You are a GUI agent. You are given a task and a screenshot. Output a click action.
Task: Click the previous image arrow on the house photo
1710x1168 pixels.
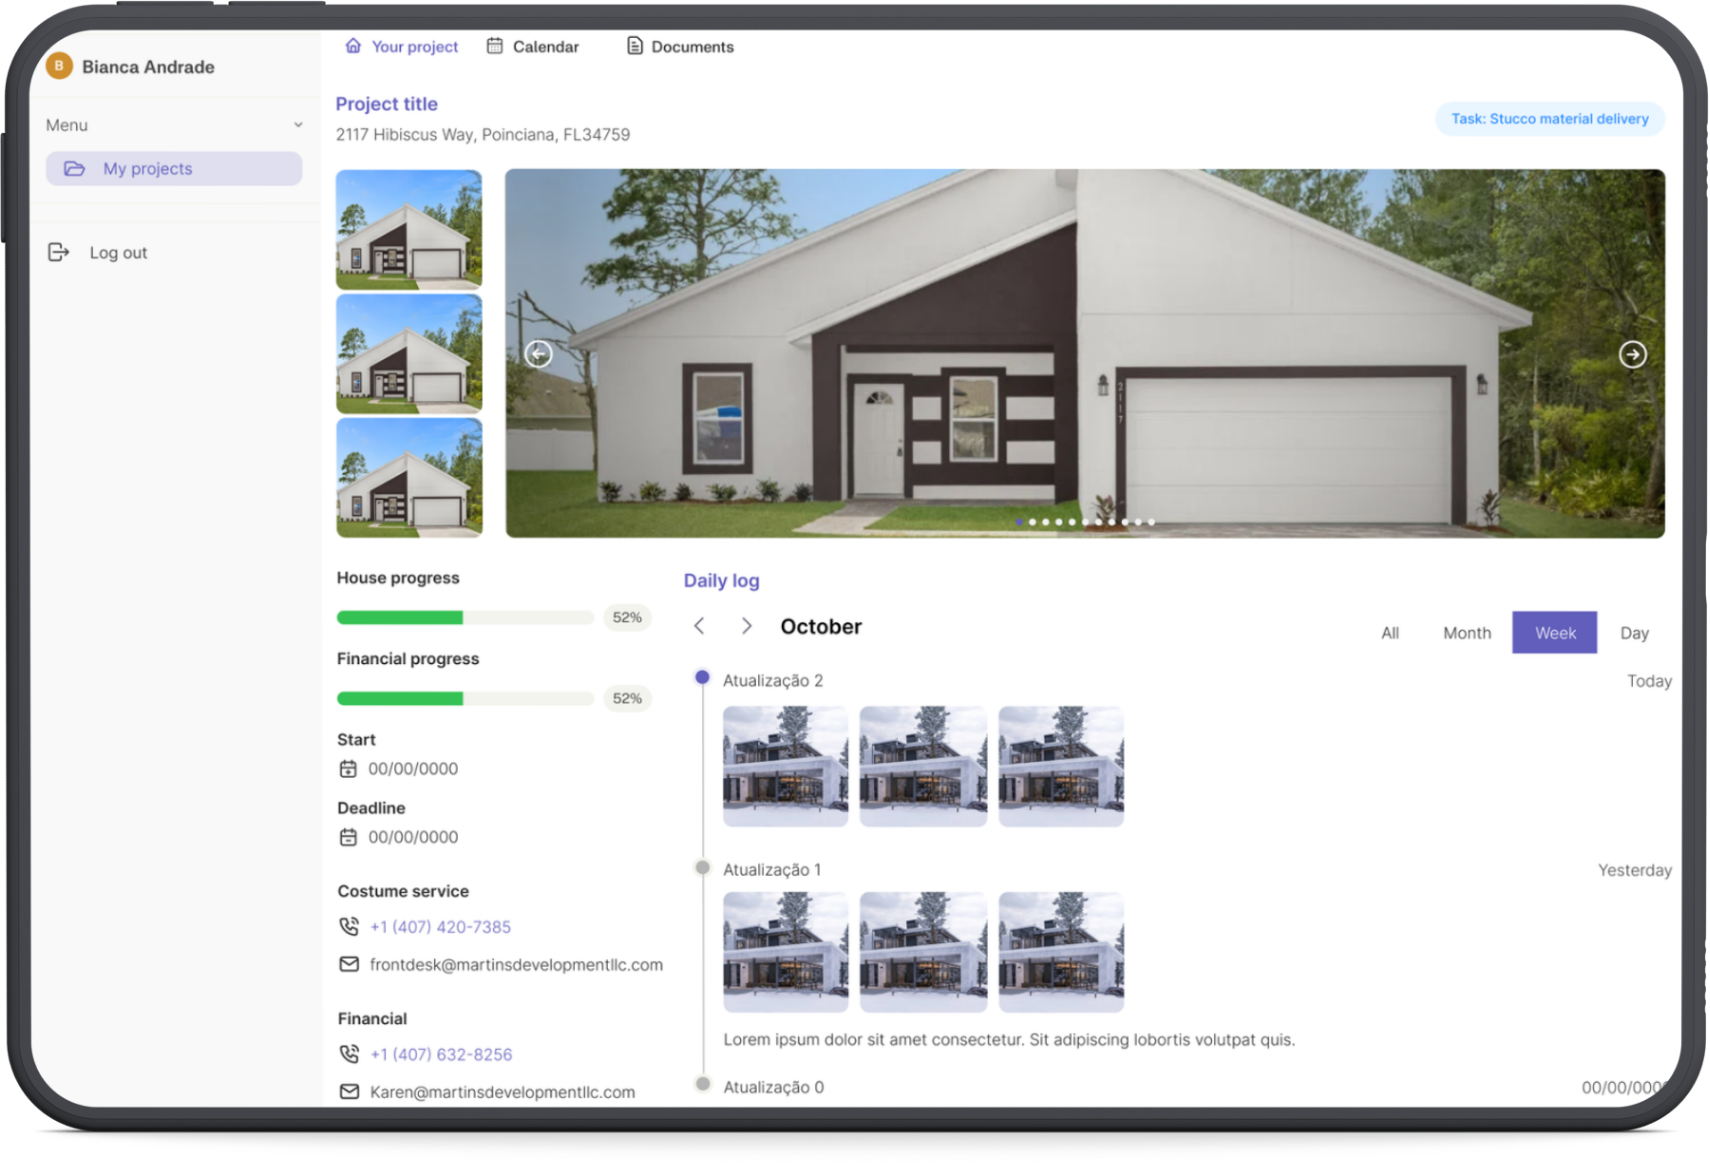click(538, 354)
